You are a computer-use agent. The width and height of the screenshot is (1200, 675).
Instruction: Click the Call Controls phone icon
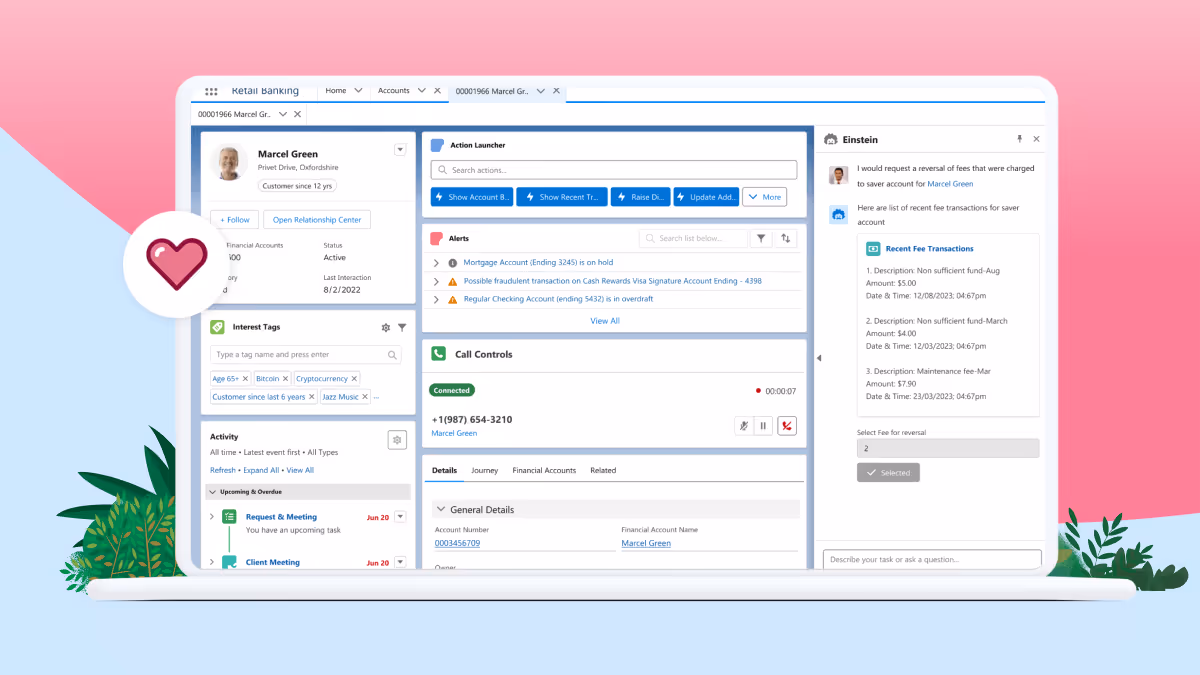point(438,354)
